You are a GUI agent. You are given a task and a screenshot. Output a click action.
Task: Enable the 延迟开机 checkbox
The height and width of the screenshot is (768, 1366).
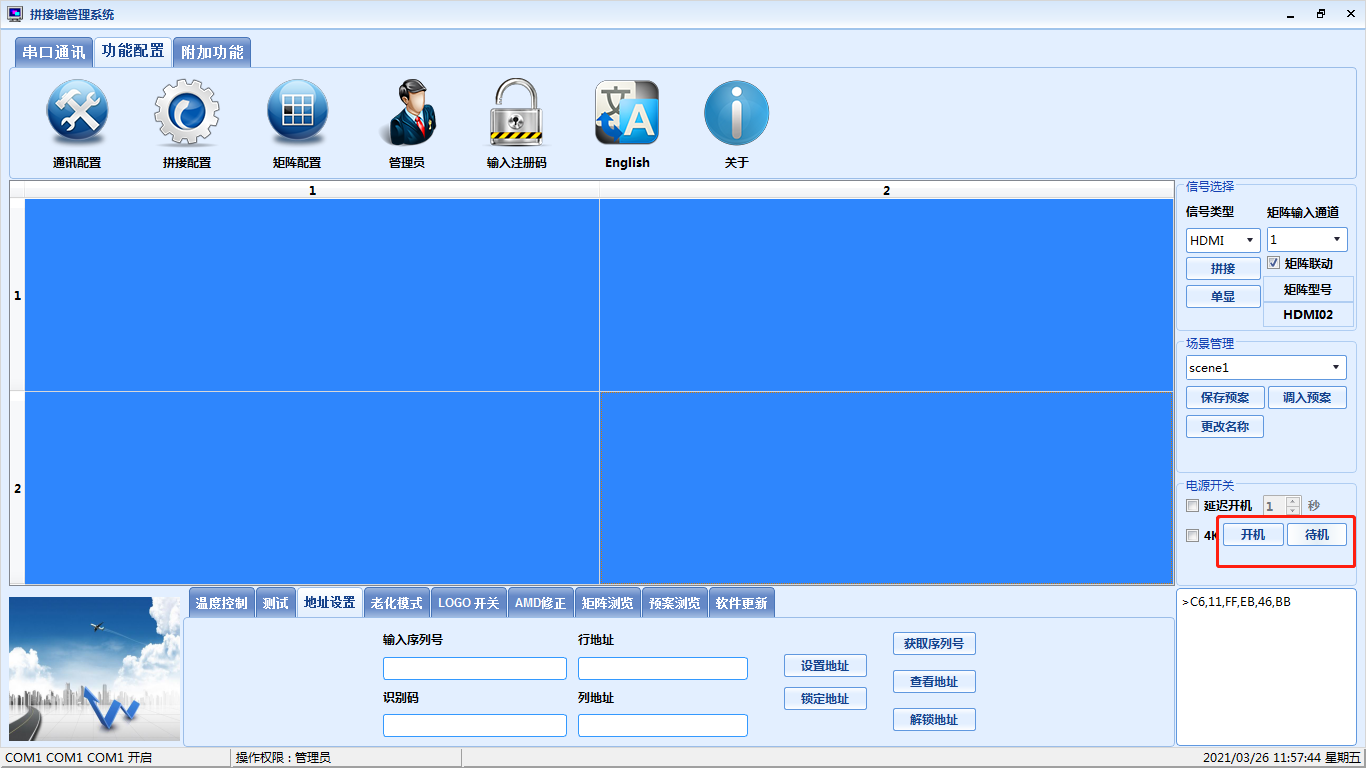point(1192,506)
